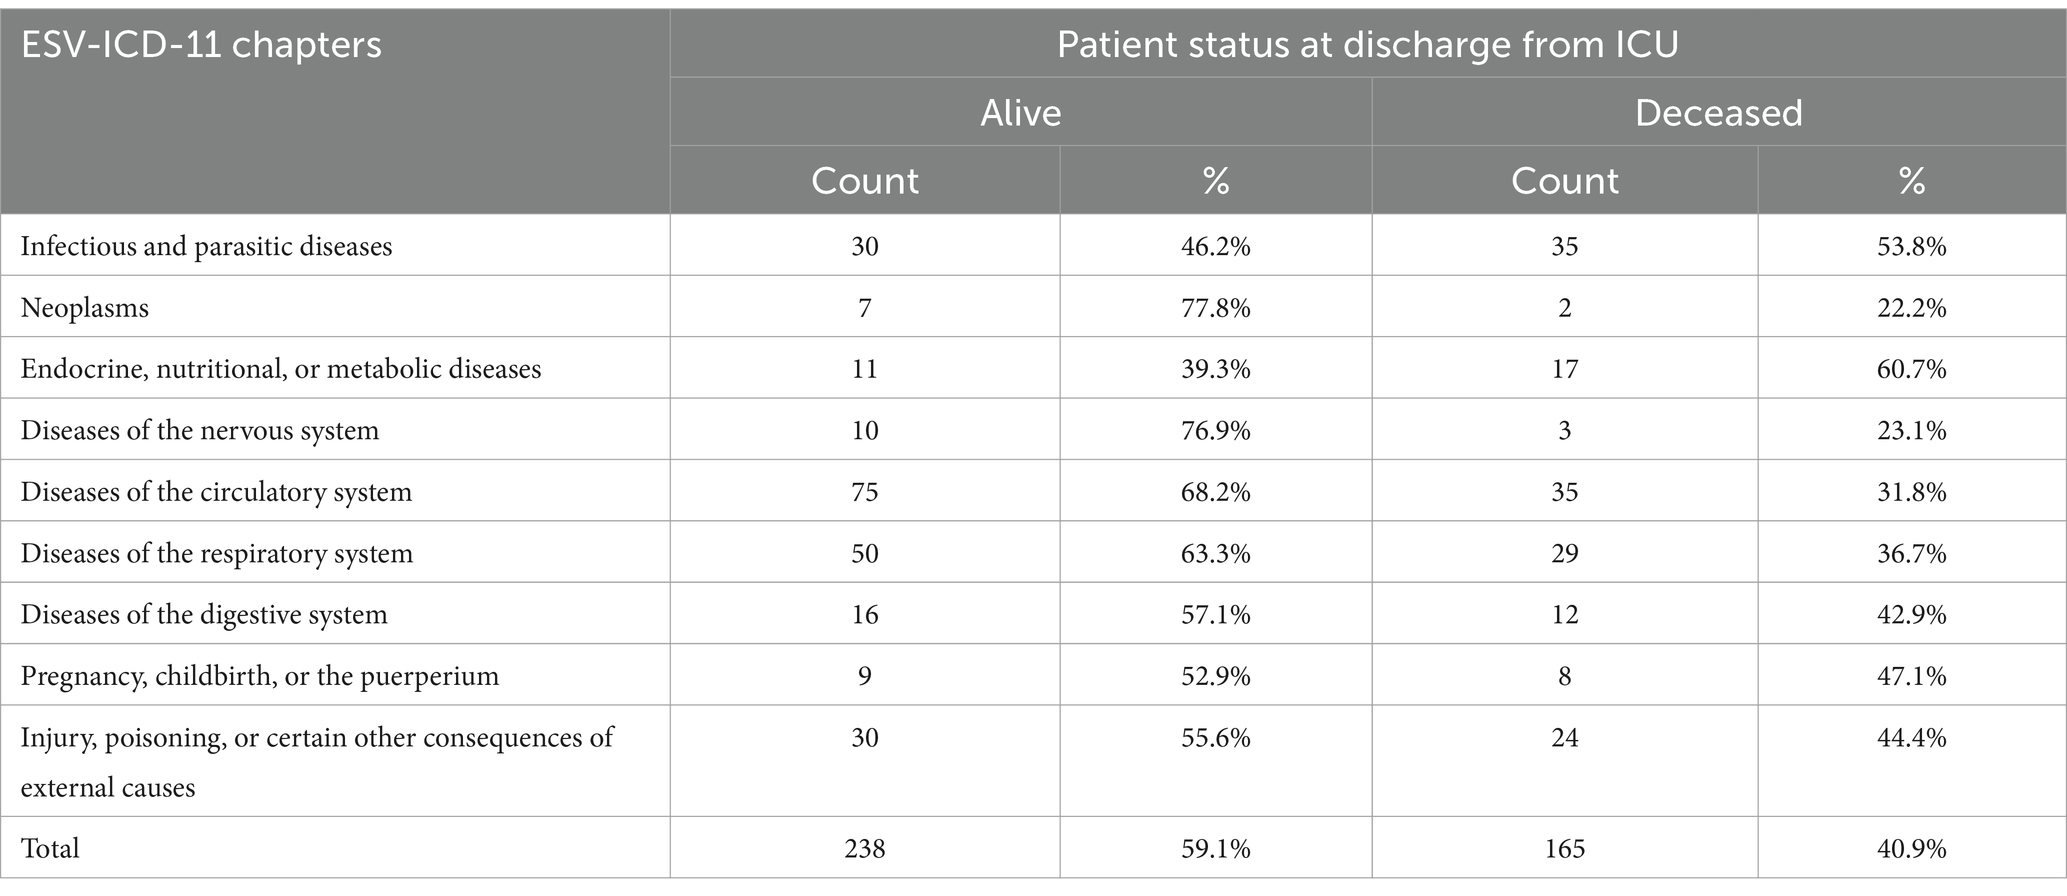Select the 77.8% alive value for Neoplasms
The width and height of the screenshot is (2067, 896).
tap(1216, 308)
